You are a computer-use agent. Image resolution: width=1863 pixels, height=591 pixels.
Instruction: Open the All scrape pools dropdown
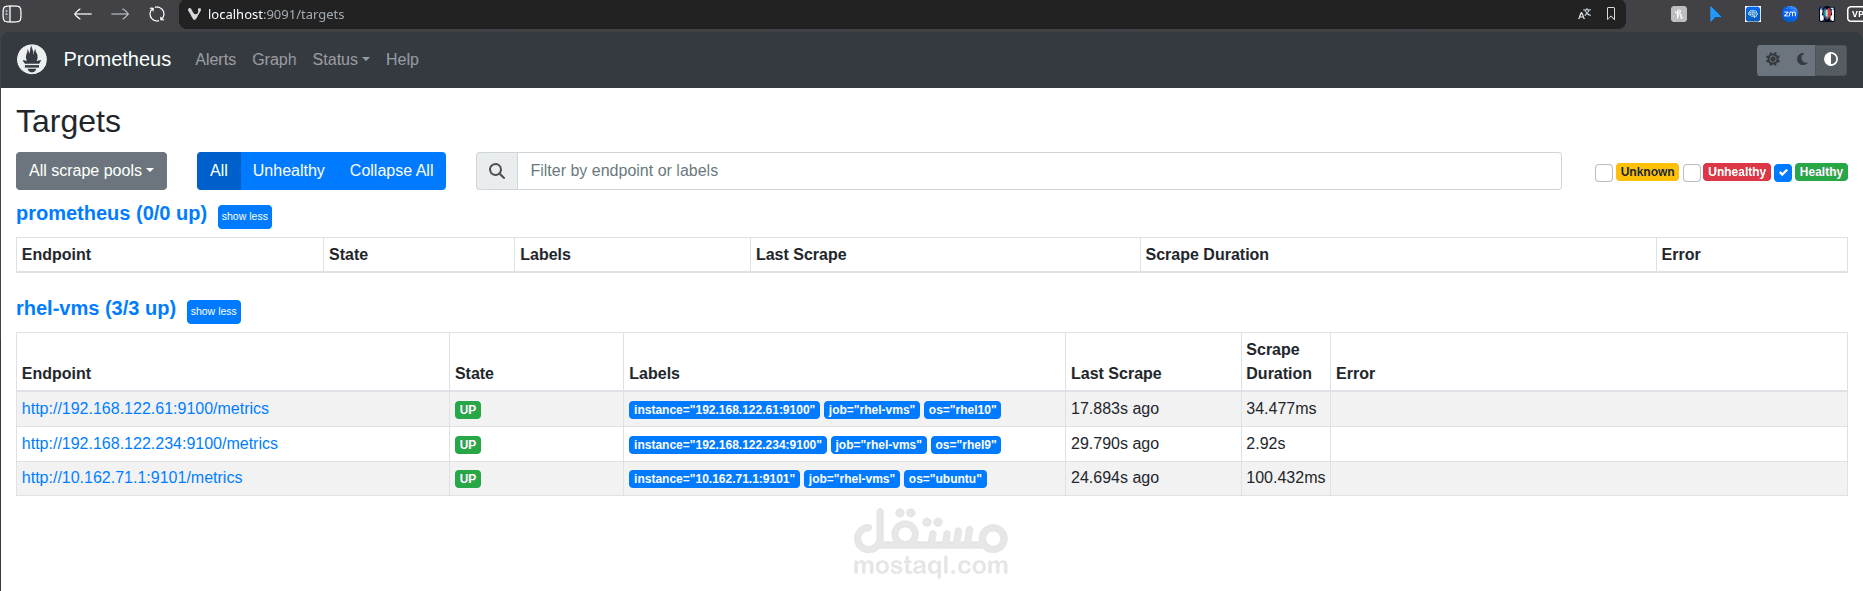91,171
